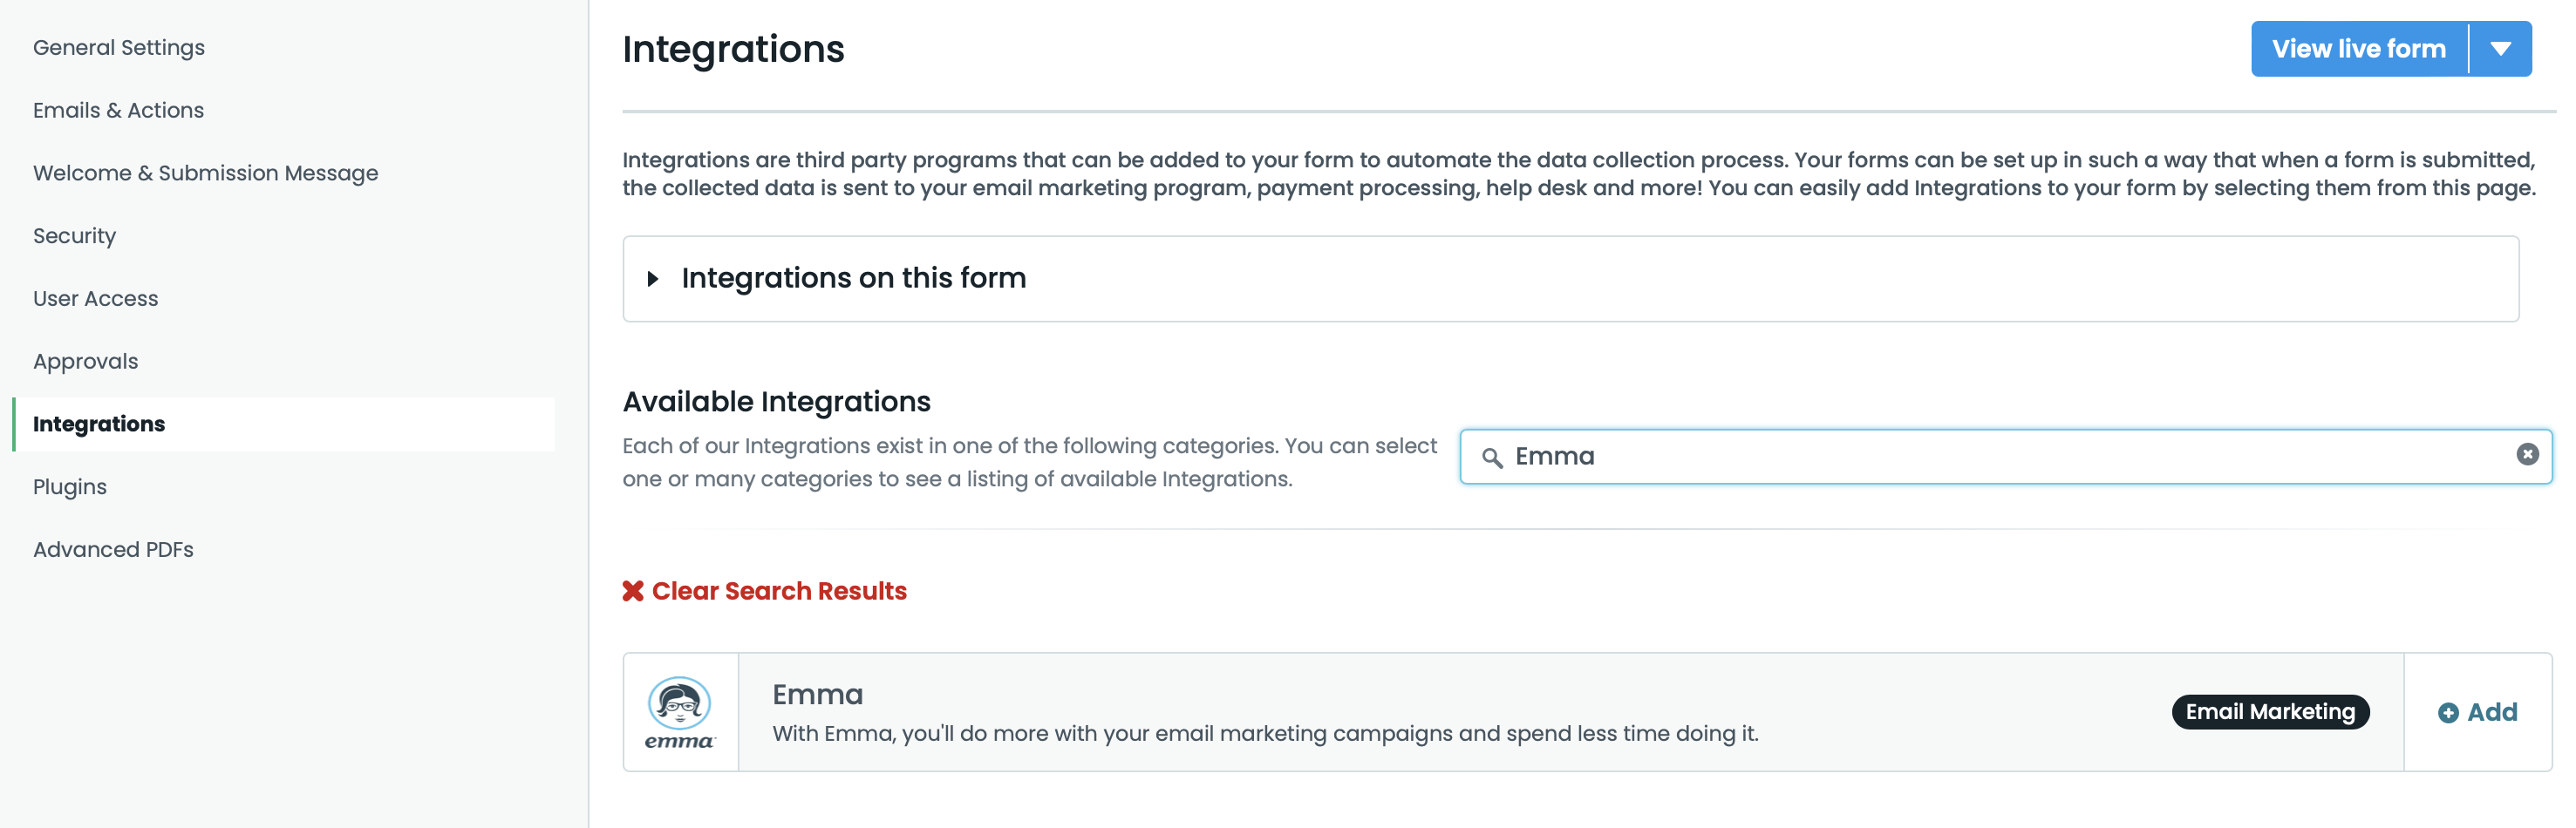Click the Email Marketing category tag
This screenshot has height=828, width=2576.
(2269, 712)
